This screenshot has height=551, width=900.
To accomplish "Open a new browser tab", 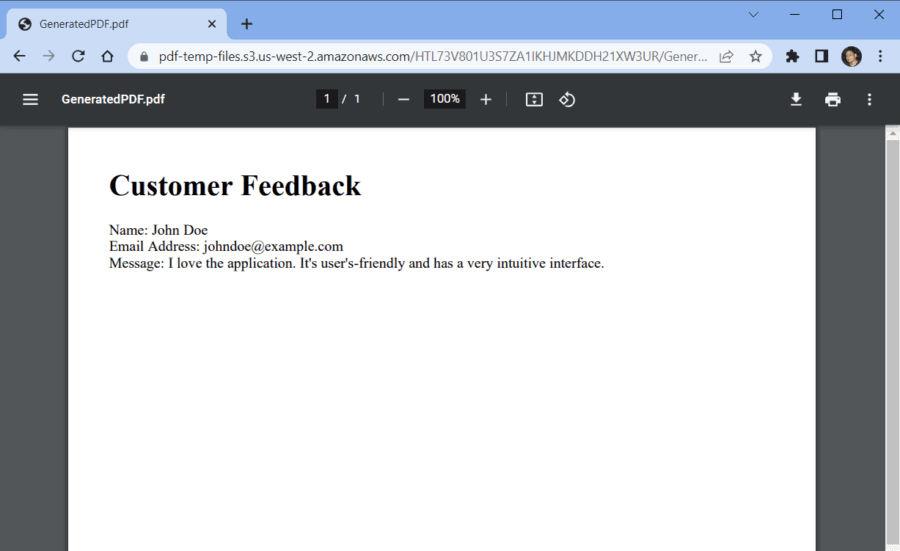I will click(247, 24).
